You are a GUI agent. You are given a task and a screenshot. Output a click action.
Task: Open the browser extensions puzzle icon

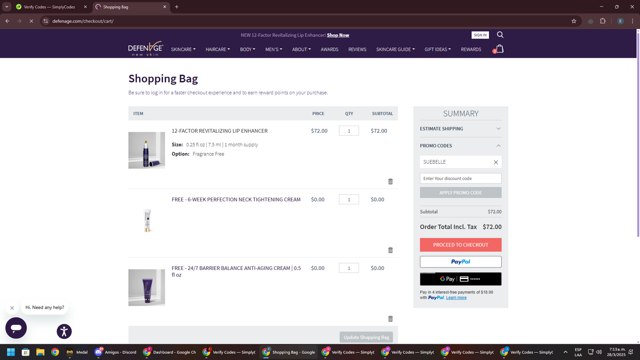pos(603,21)
